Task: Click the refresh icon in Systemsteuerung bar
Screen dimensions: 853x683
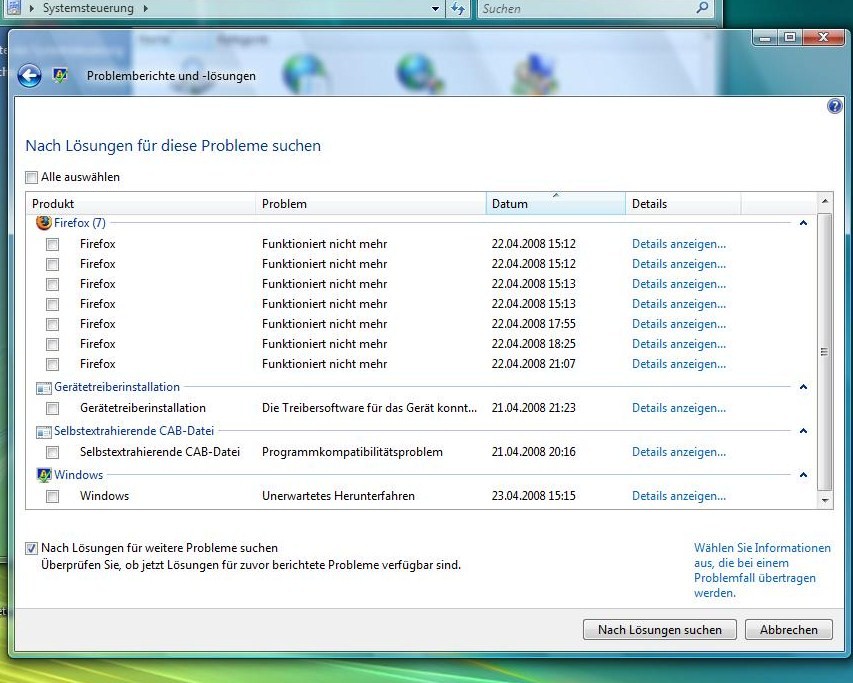Action: pos(458,9)
